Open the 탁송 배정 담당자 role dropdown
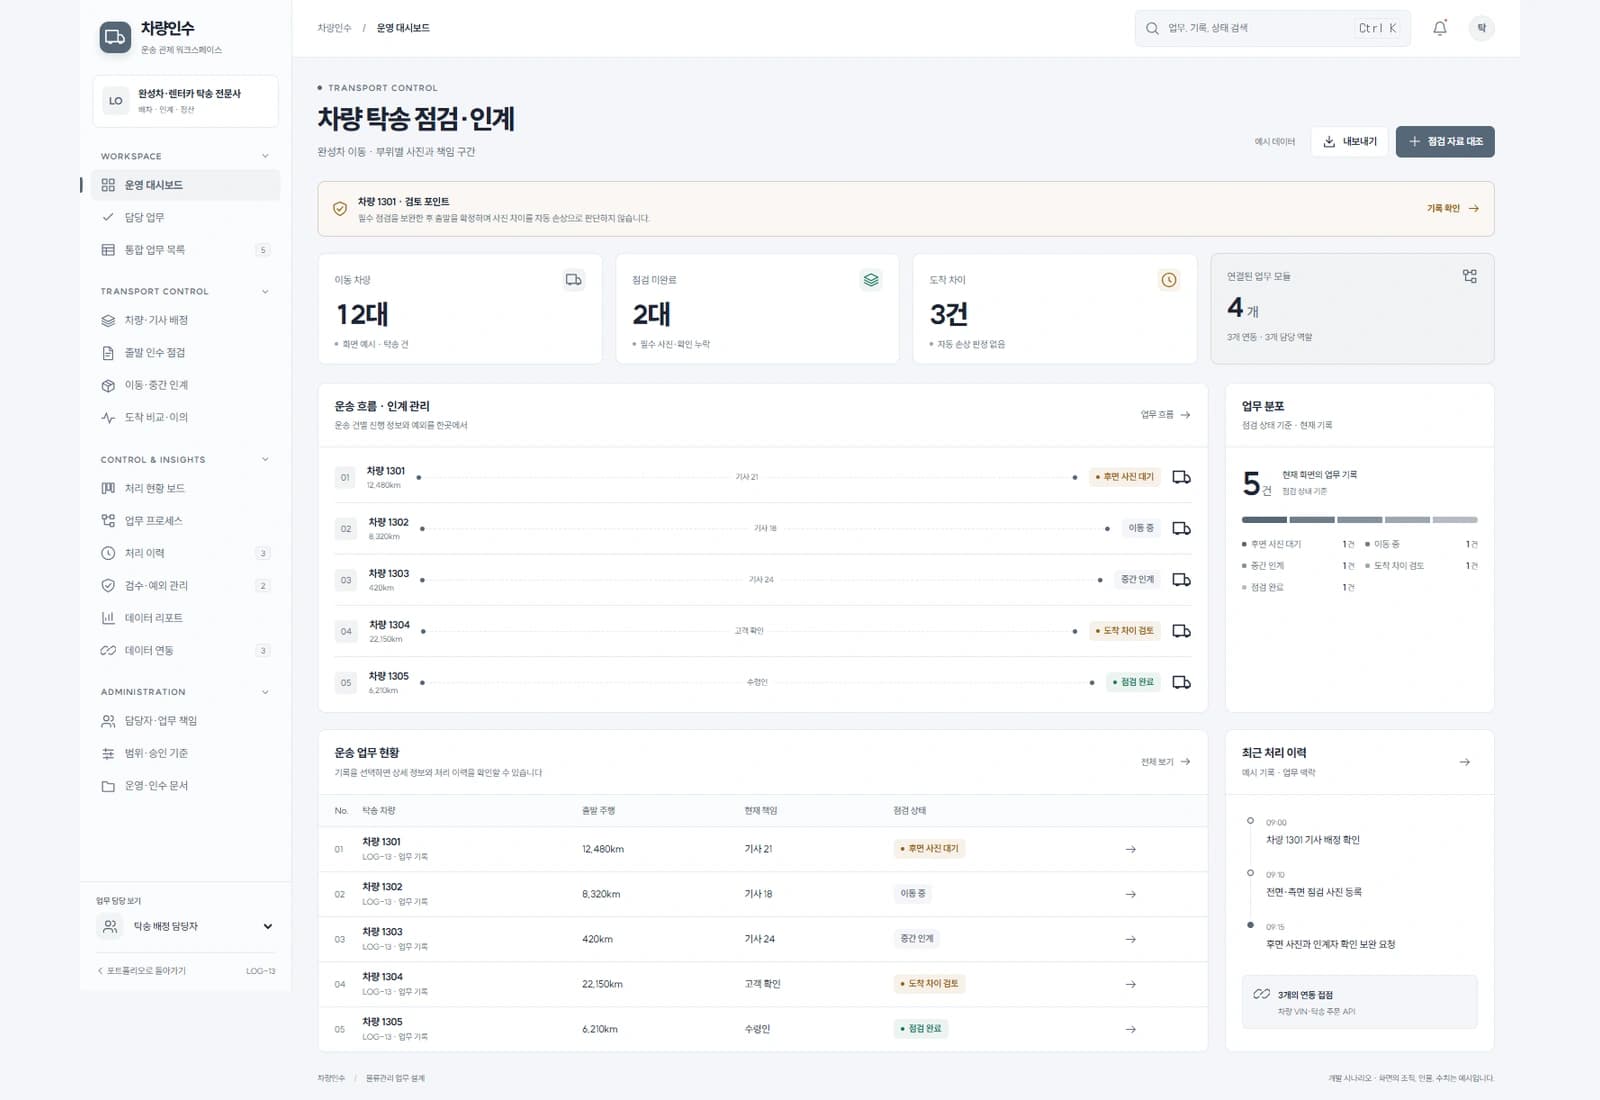 pyautogui.click(x=185, y=927)
